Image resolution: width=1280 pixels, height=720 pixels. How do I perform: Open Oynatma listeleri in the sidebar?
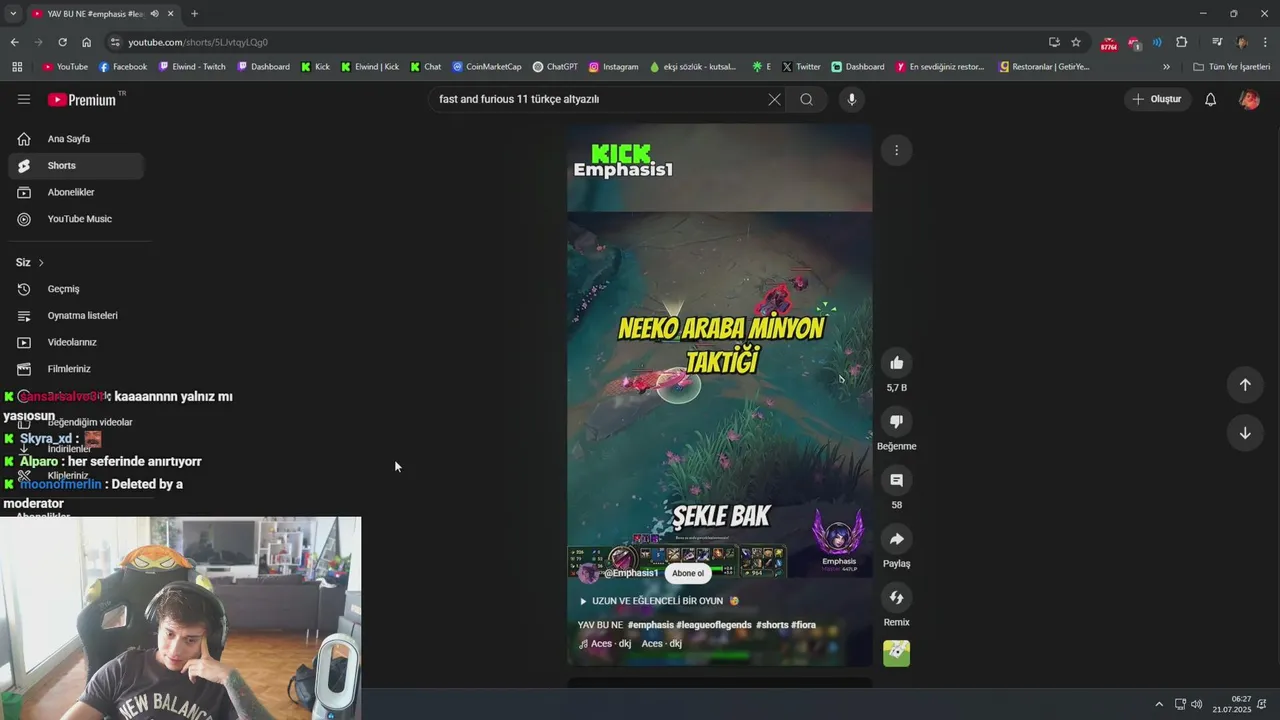point(75,316)
